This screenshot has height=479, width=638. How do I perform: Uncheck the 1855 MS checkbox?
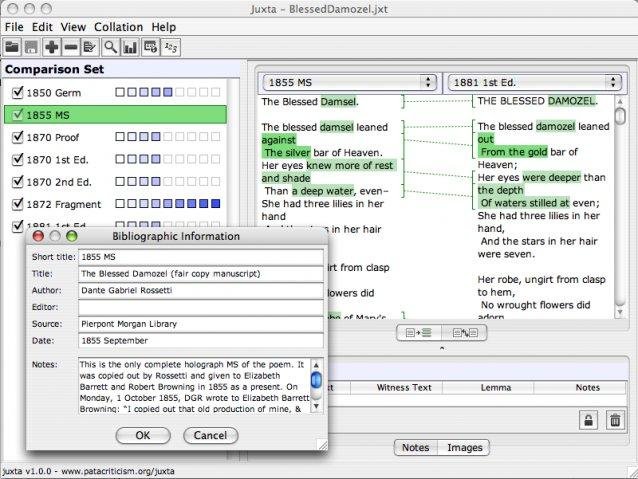(17, 115)
